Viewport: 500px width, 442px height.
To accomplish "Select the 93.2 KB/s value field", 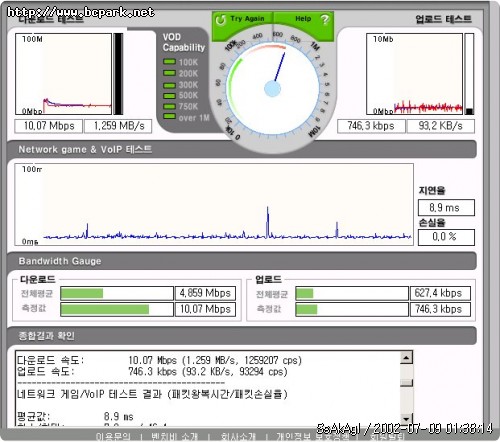I will [x=440, y=126].
